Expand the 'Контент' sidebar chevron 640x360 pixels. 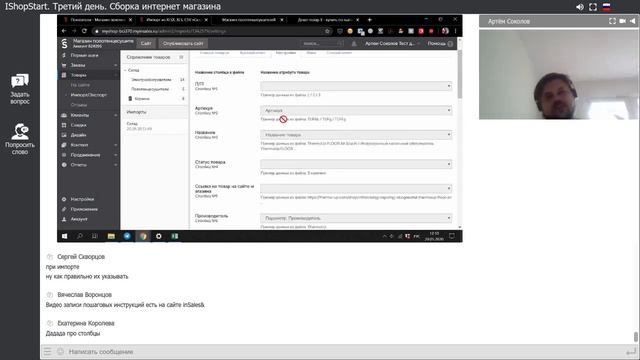click(x=116, y=145)
